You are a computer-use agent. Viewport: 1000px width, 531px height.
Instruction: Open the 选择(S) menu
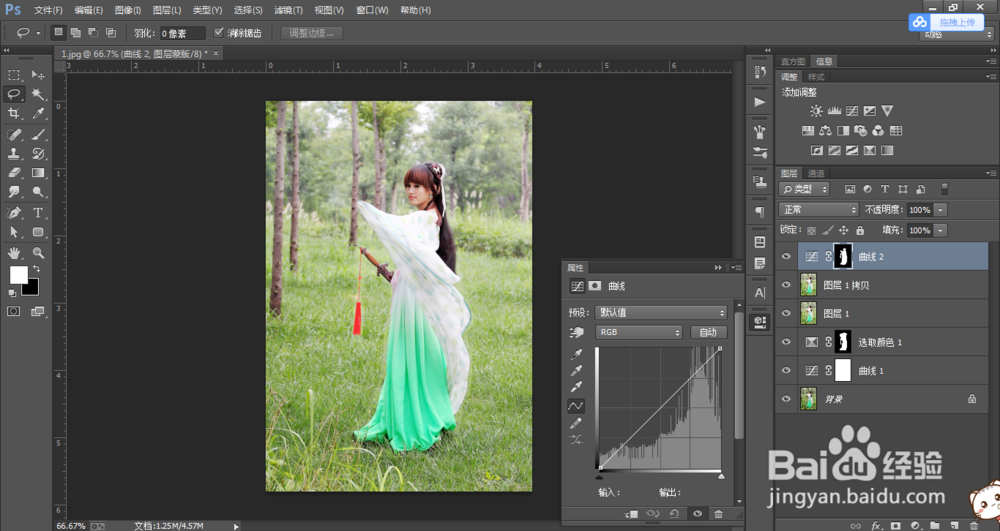248,10
